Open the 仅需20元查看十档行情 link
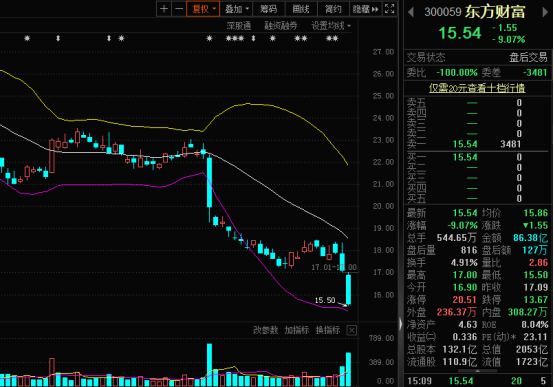The height and width of the screenshot is (387, 554). click(x=477, y=88)
